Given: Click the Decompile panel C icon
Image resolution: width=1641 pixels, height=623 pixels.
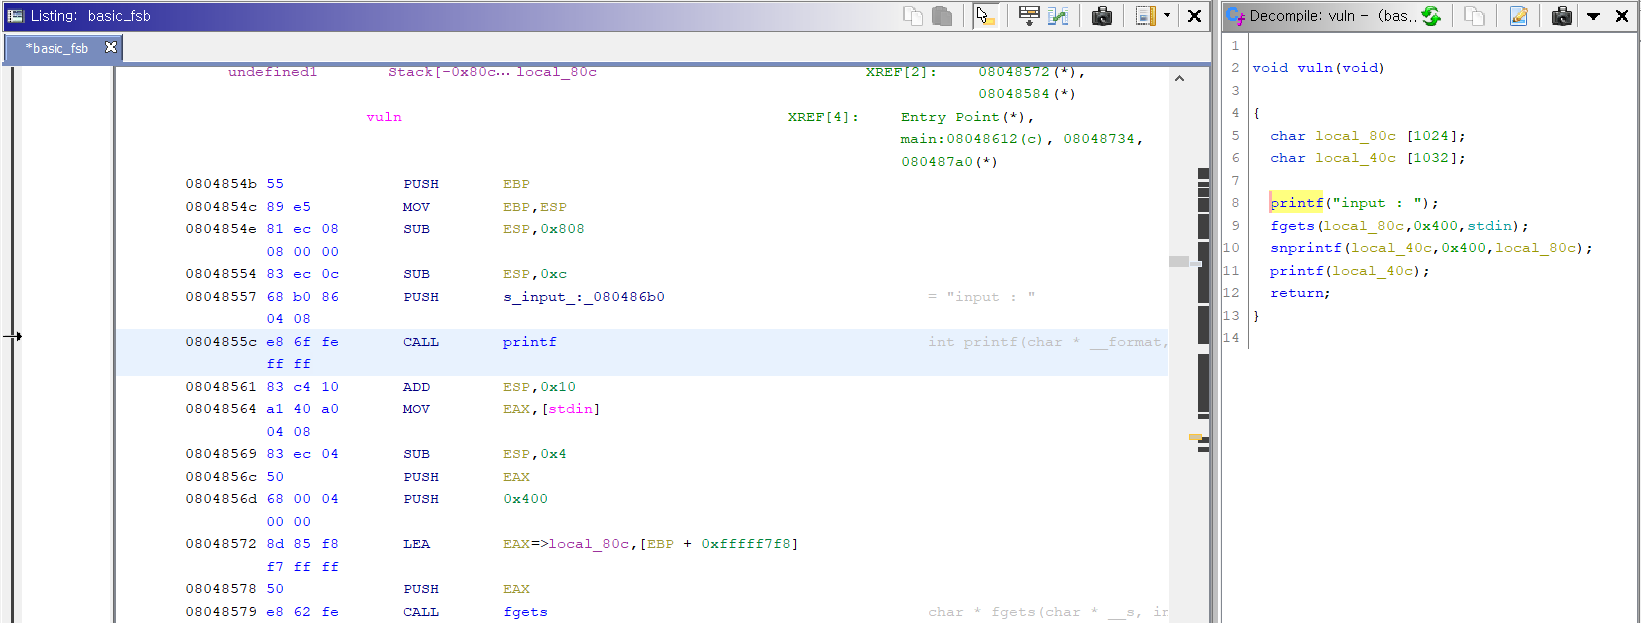Looking at the screenshot, I should [x=1235, y=15].
